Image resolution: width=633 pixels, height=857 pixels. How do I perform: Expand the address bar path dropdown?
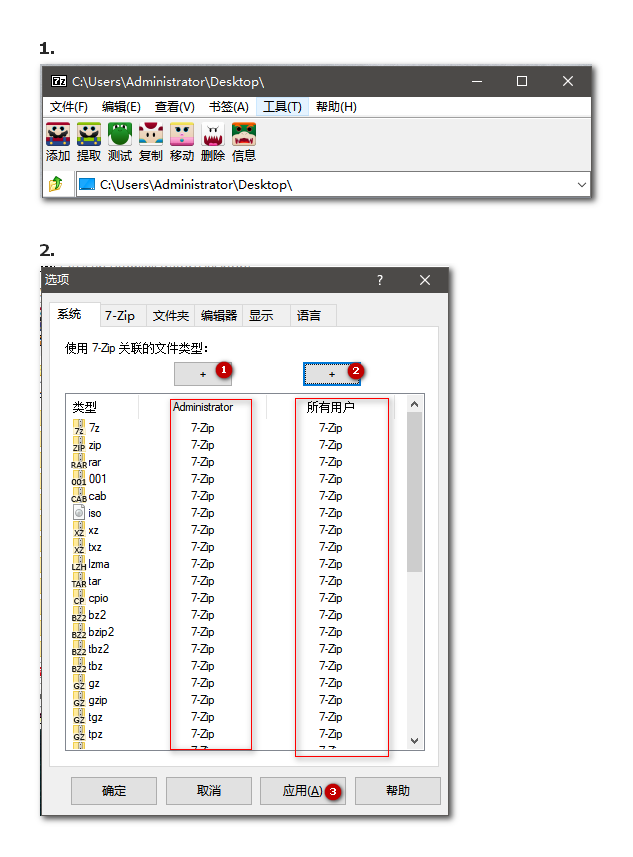pos(582,185)
